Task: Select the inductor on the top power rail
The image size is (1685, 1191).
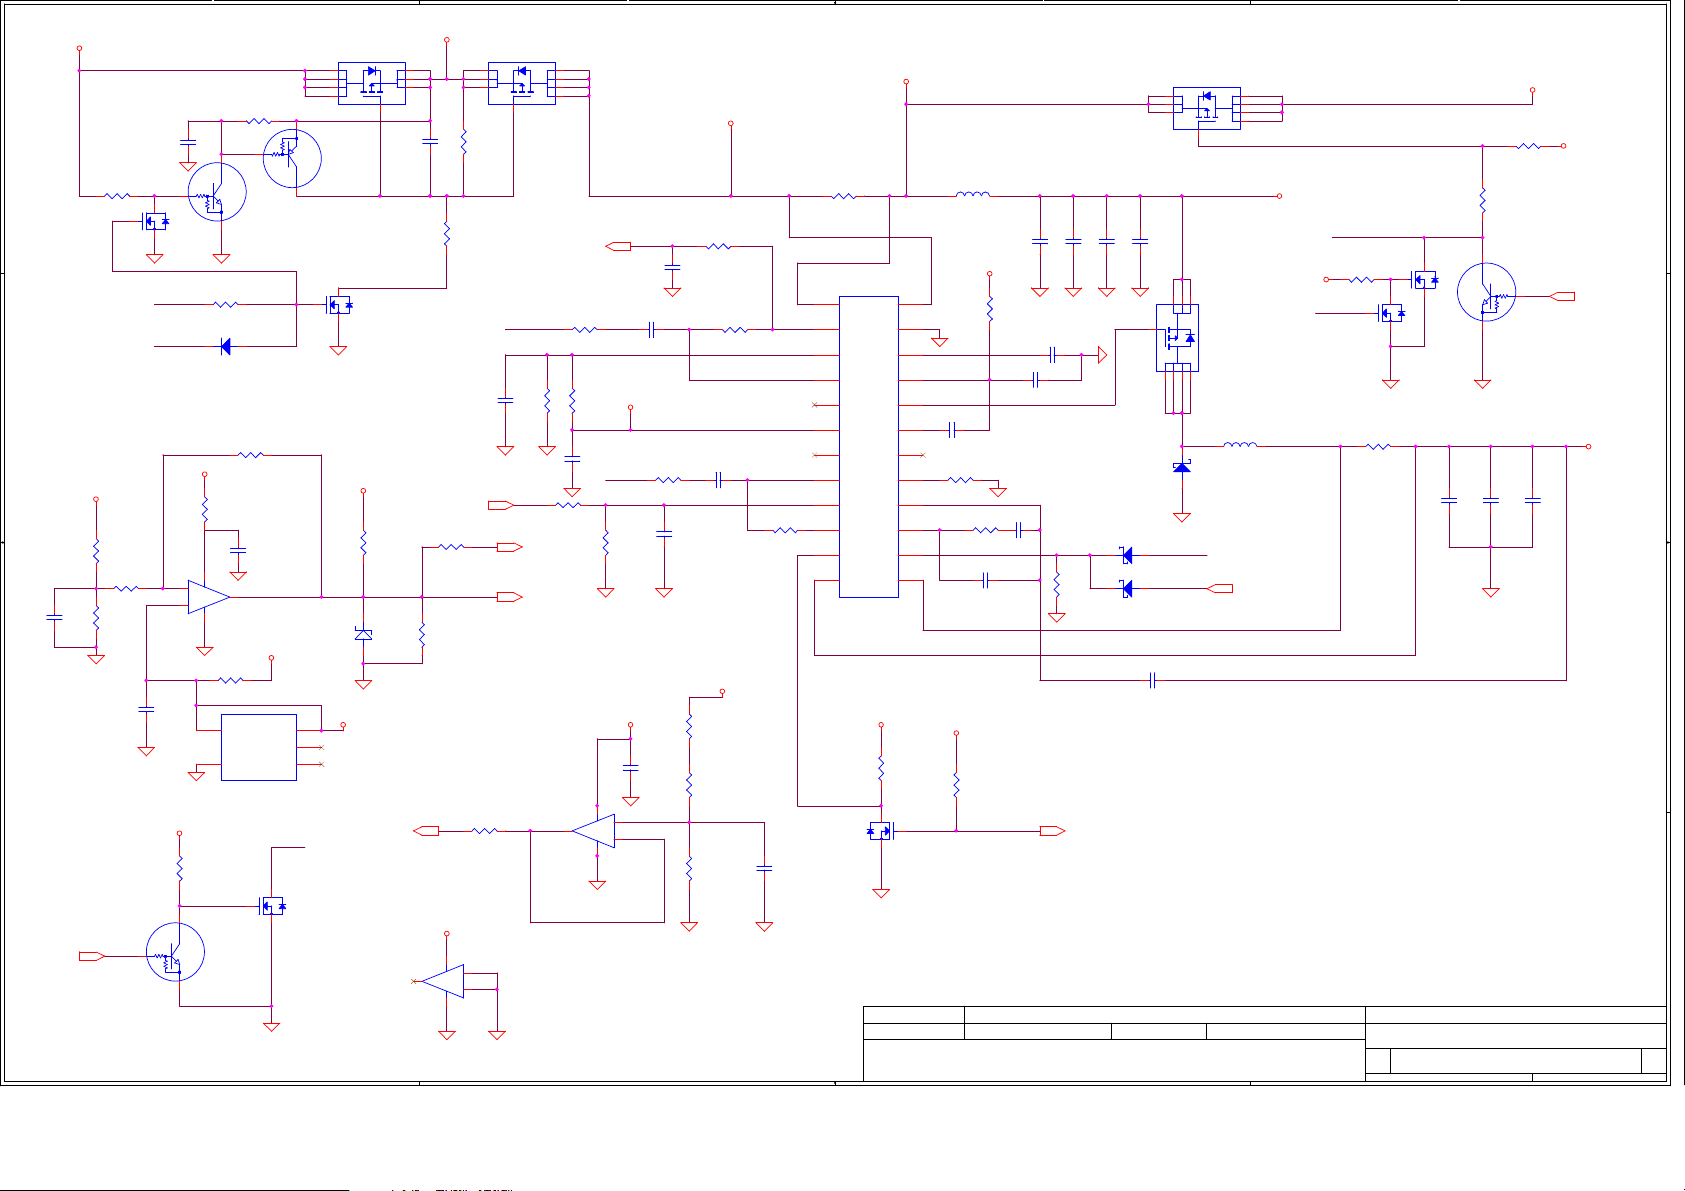Action: [973, 196]
